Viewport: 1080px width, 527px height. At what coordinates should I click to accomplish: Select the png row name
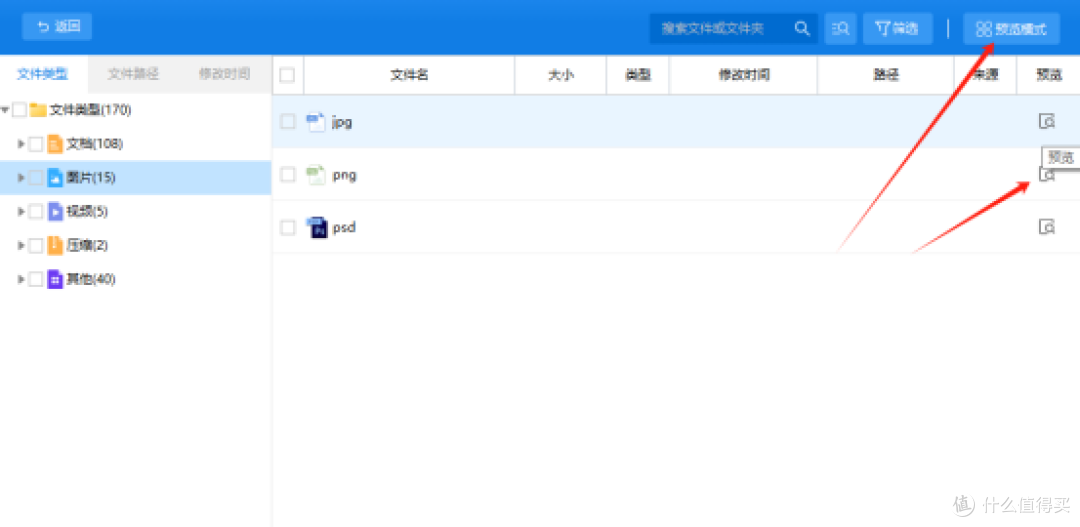pyautogui.click(x=344, y=176)
